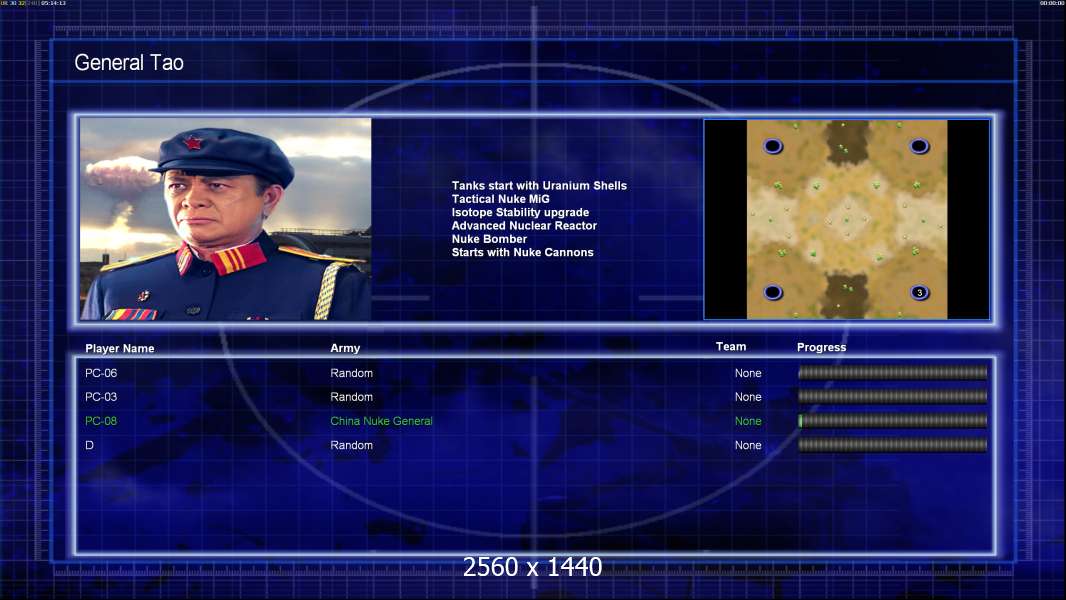The width and height of the screenshot is (1066, 600).
Task: Click General Tao's portrait image
Action: [x=226, y=219]
